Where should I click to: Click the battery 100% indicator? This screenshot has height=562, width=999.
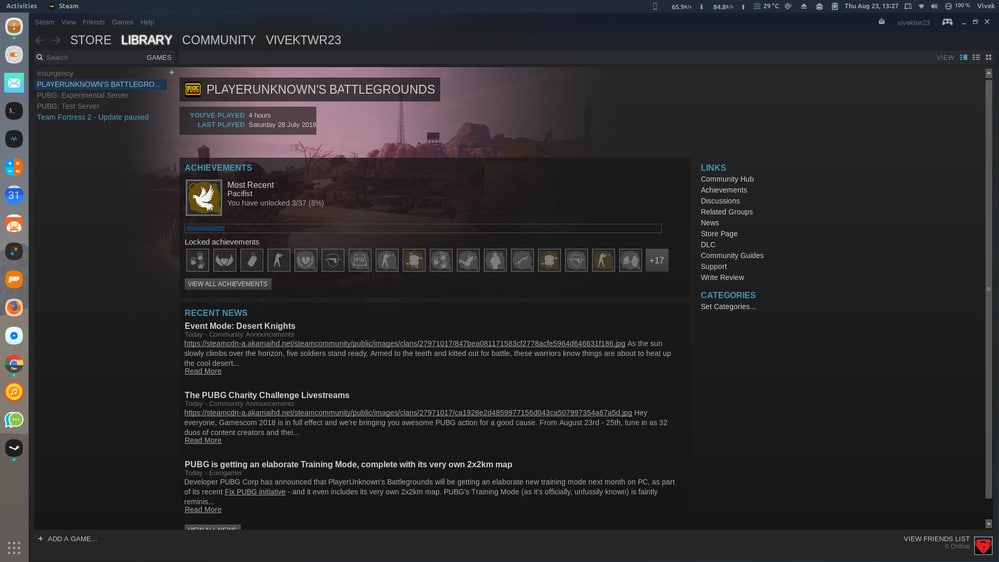pyautogui.click(x=958, y=6)
